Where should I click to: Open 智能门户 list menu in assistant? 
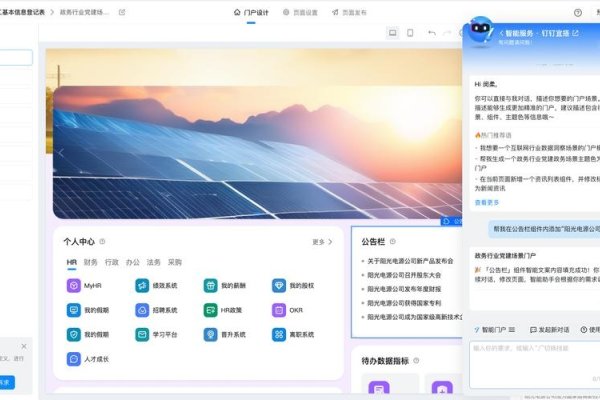tap(512, 330)
